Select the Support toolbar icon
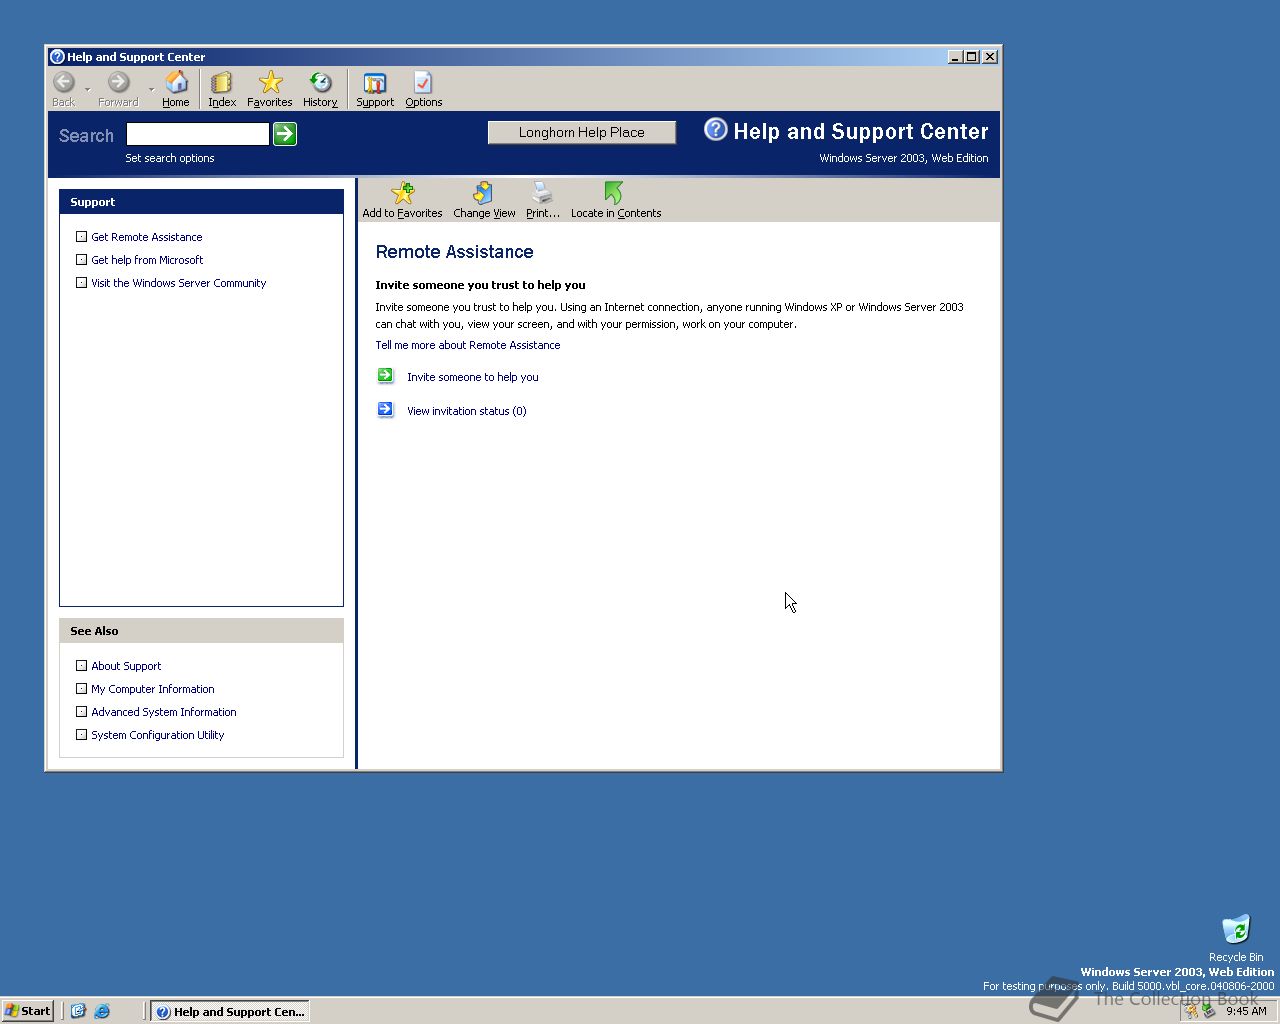The height and width of the screenshot is (1024, 1280). [x=375, y=82]
